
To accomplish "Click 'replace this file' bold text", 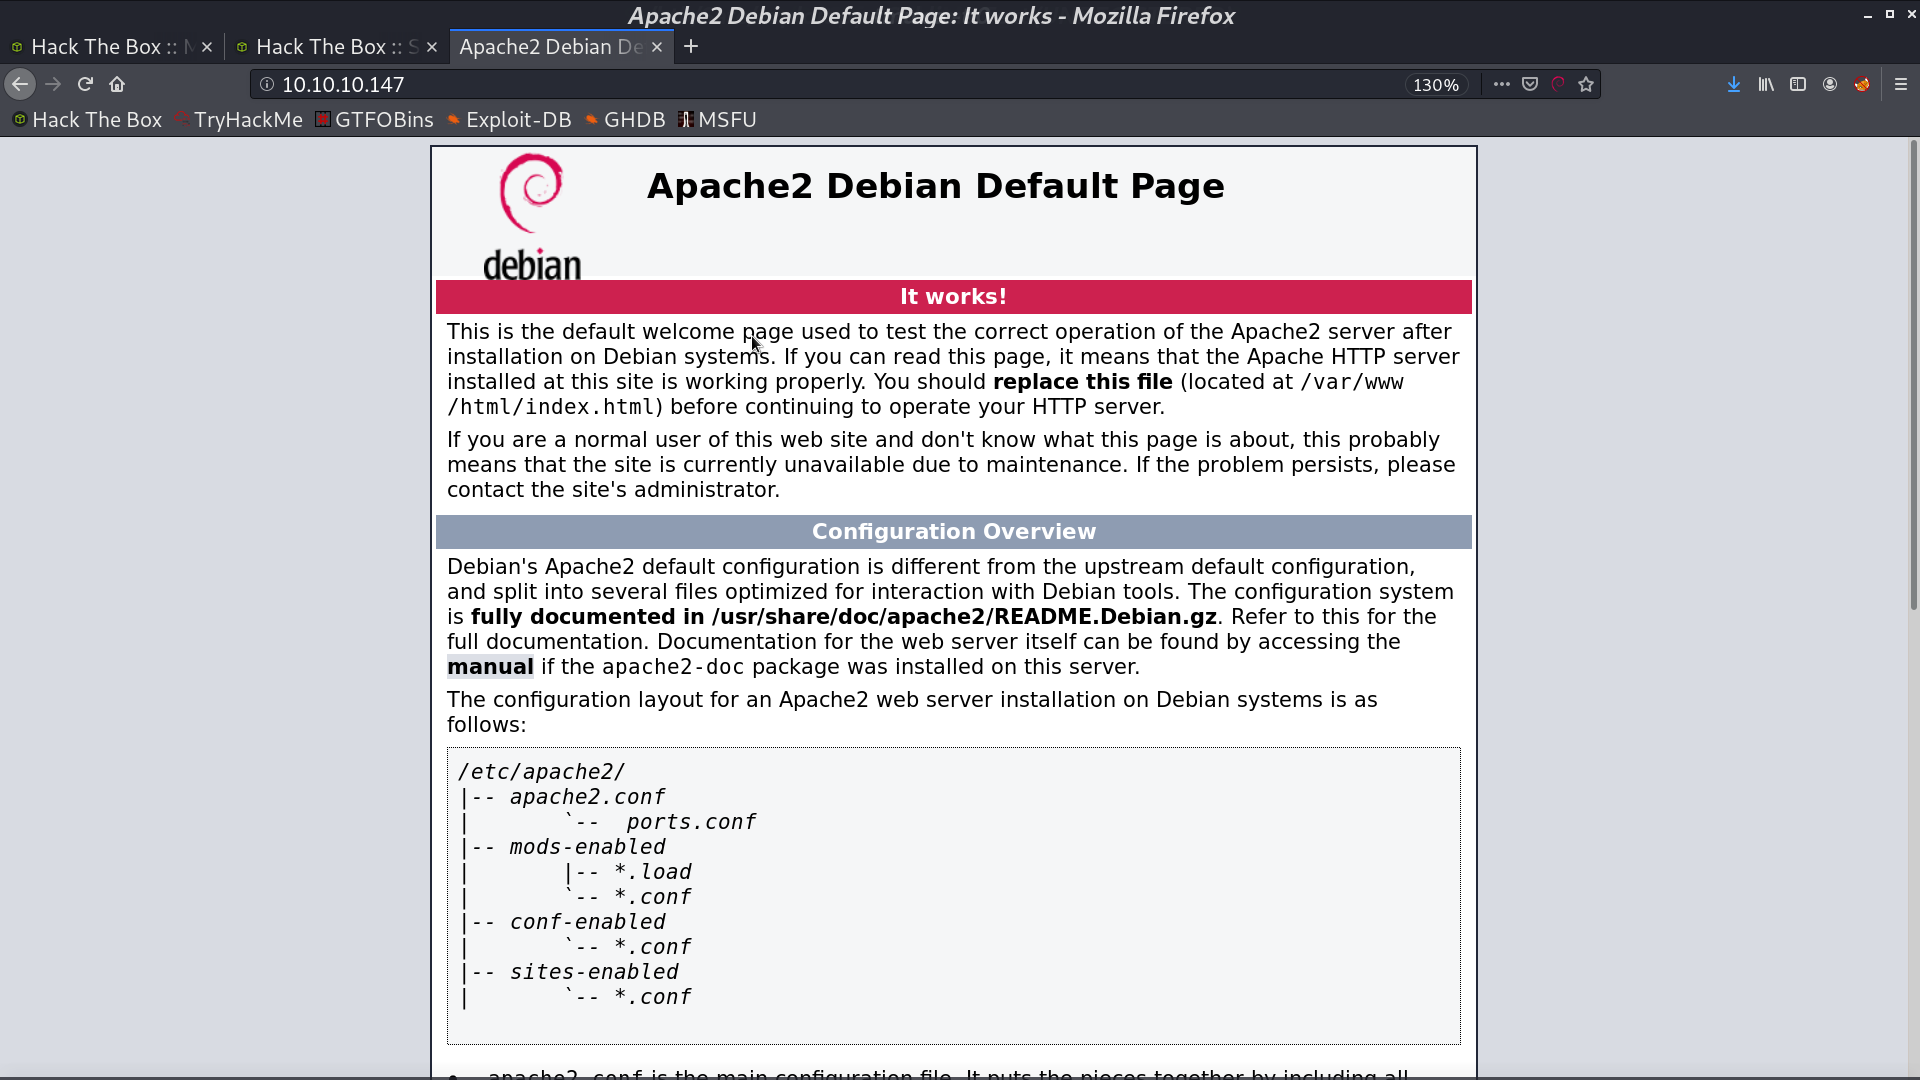I will [1083, 382].
